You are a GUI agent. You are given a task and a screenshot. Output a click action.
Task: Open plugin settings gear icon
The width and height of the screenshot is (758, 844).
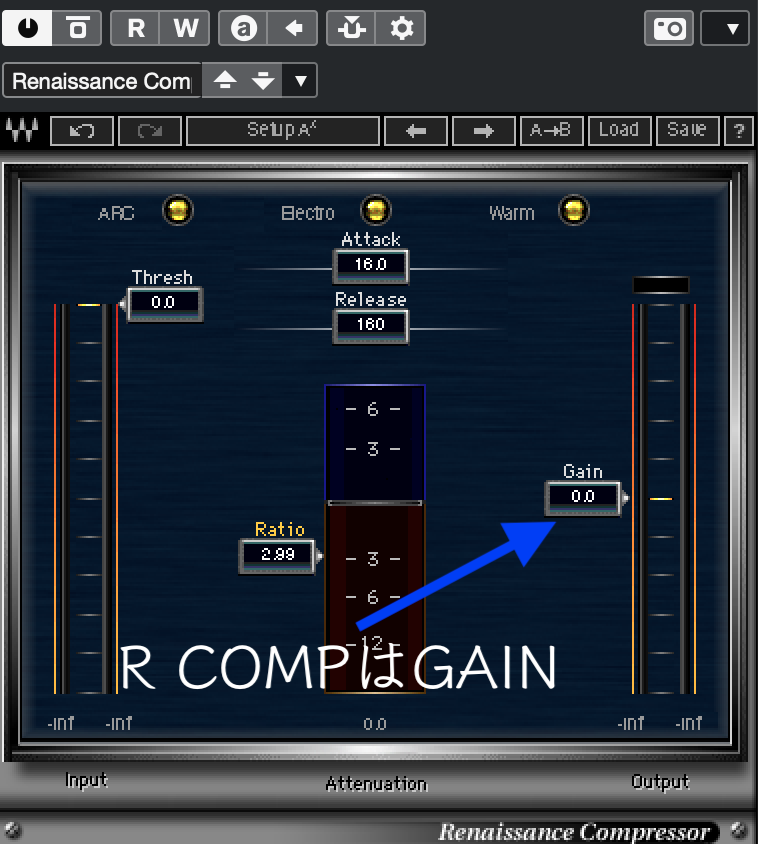401,27
